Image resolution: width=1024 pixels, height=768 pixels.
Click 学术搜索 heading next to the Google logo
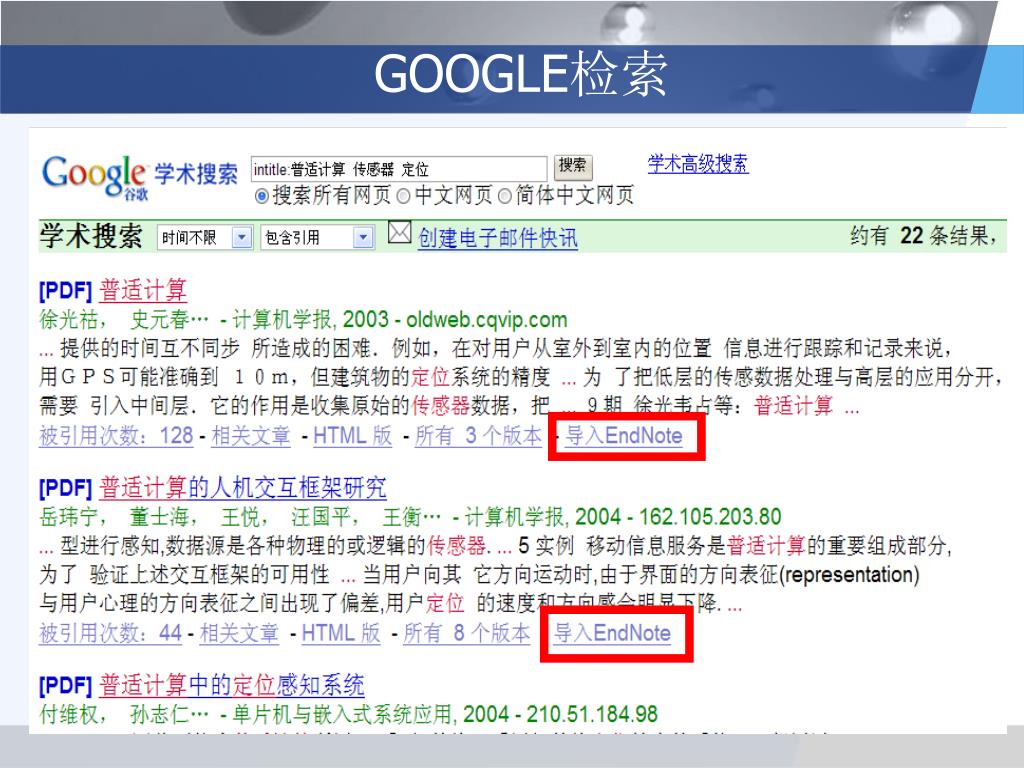tap(196, 174)
